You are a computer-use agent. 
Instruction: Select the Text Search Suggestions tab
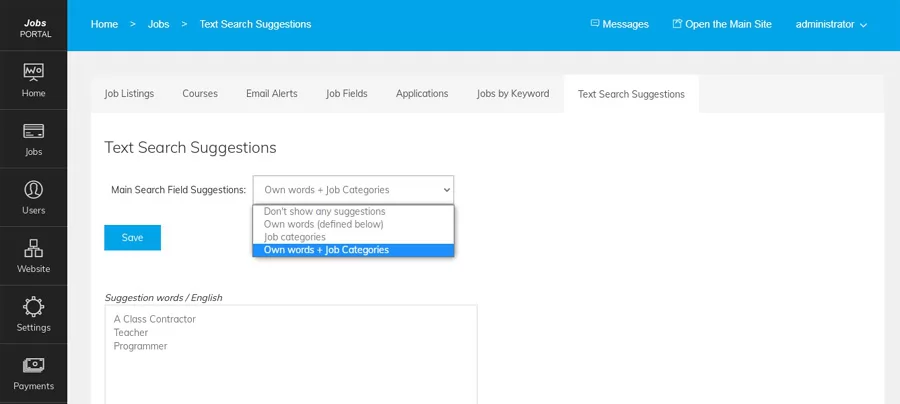[631, 94]
